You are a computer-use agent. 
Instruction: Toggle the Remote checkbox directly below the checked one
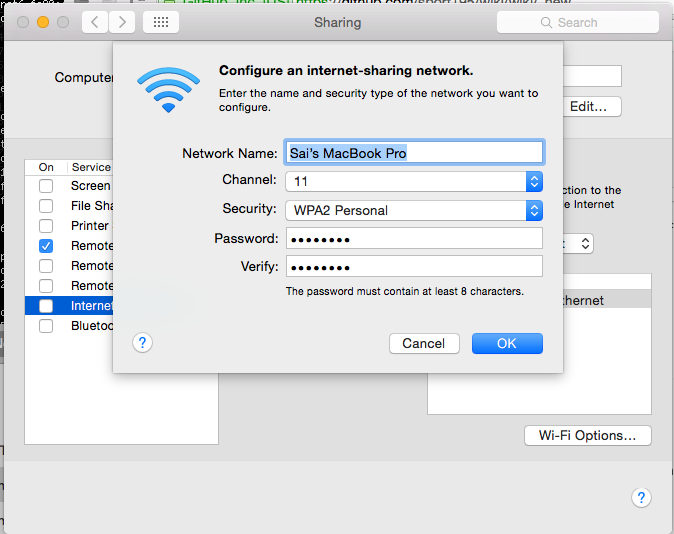[x=46, y=266]
